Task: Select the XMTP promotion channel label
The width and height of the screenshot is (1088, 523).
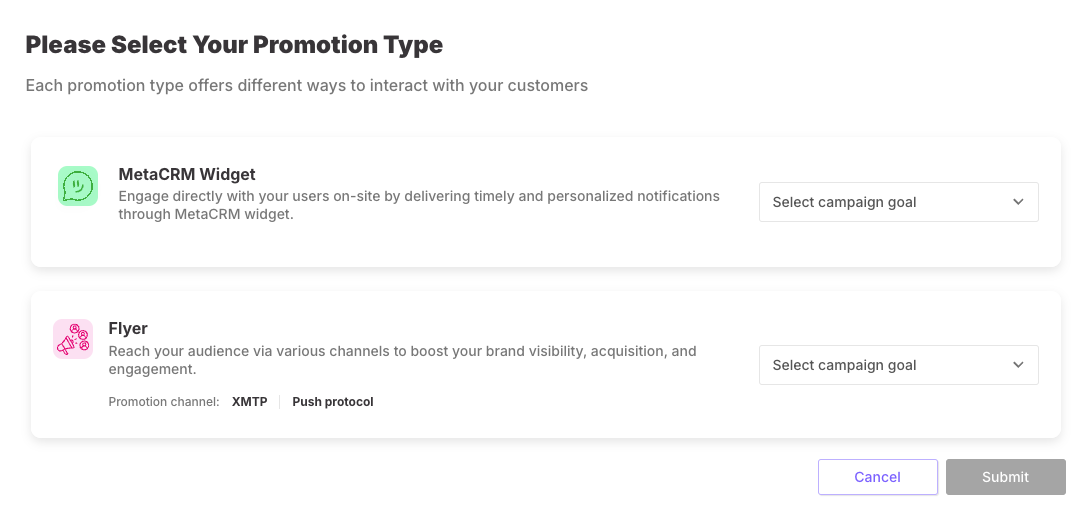Action: (250, 402)
